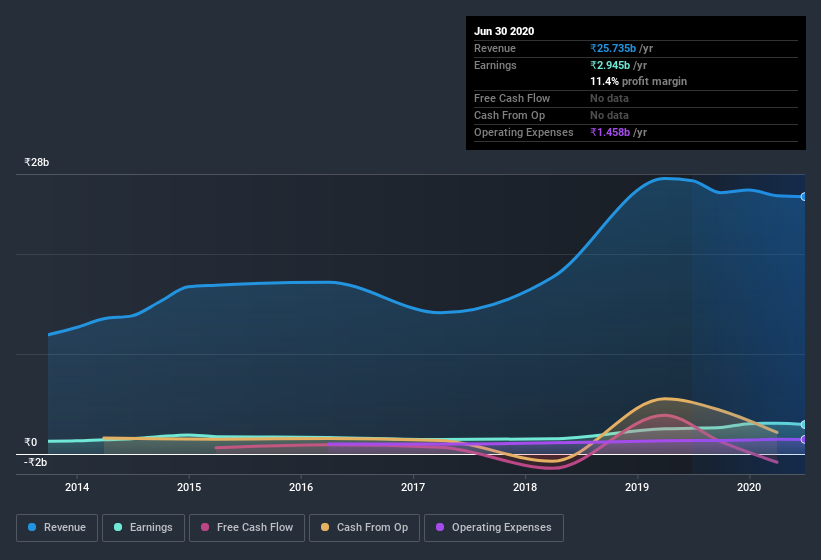Click the Earnings tooltip row label
This screenshot has height=560, width=821.
coord(495,65)
